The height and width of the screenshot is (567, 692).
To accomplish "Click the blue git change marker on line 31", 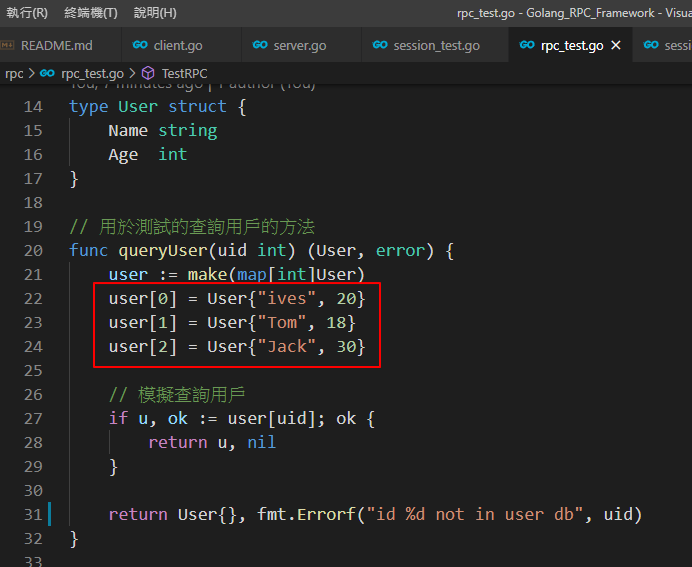I will [x=49, y=514].
